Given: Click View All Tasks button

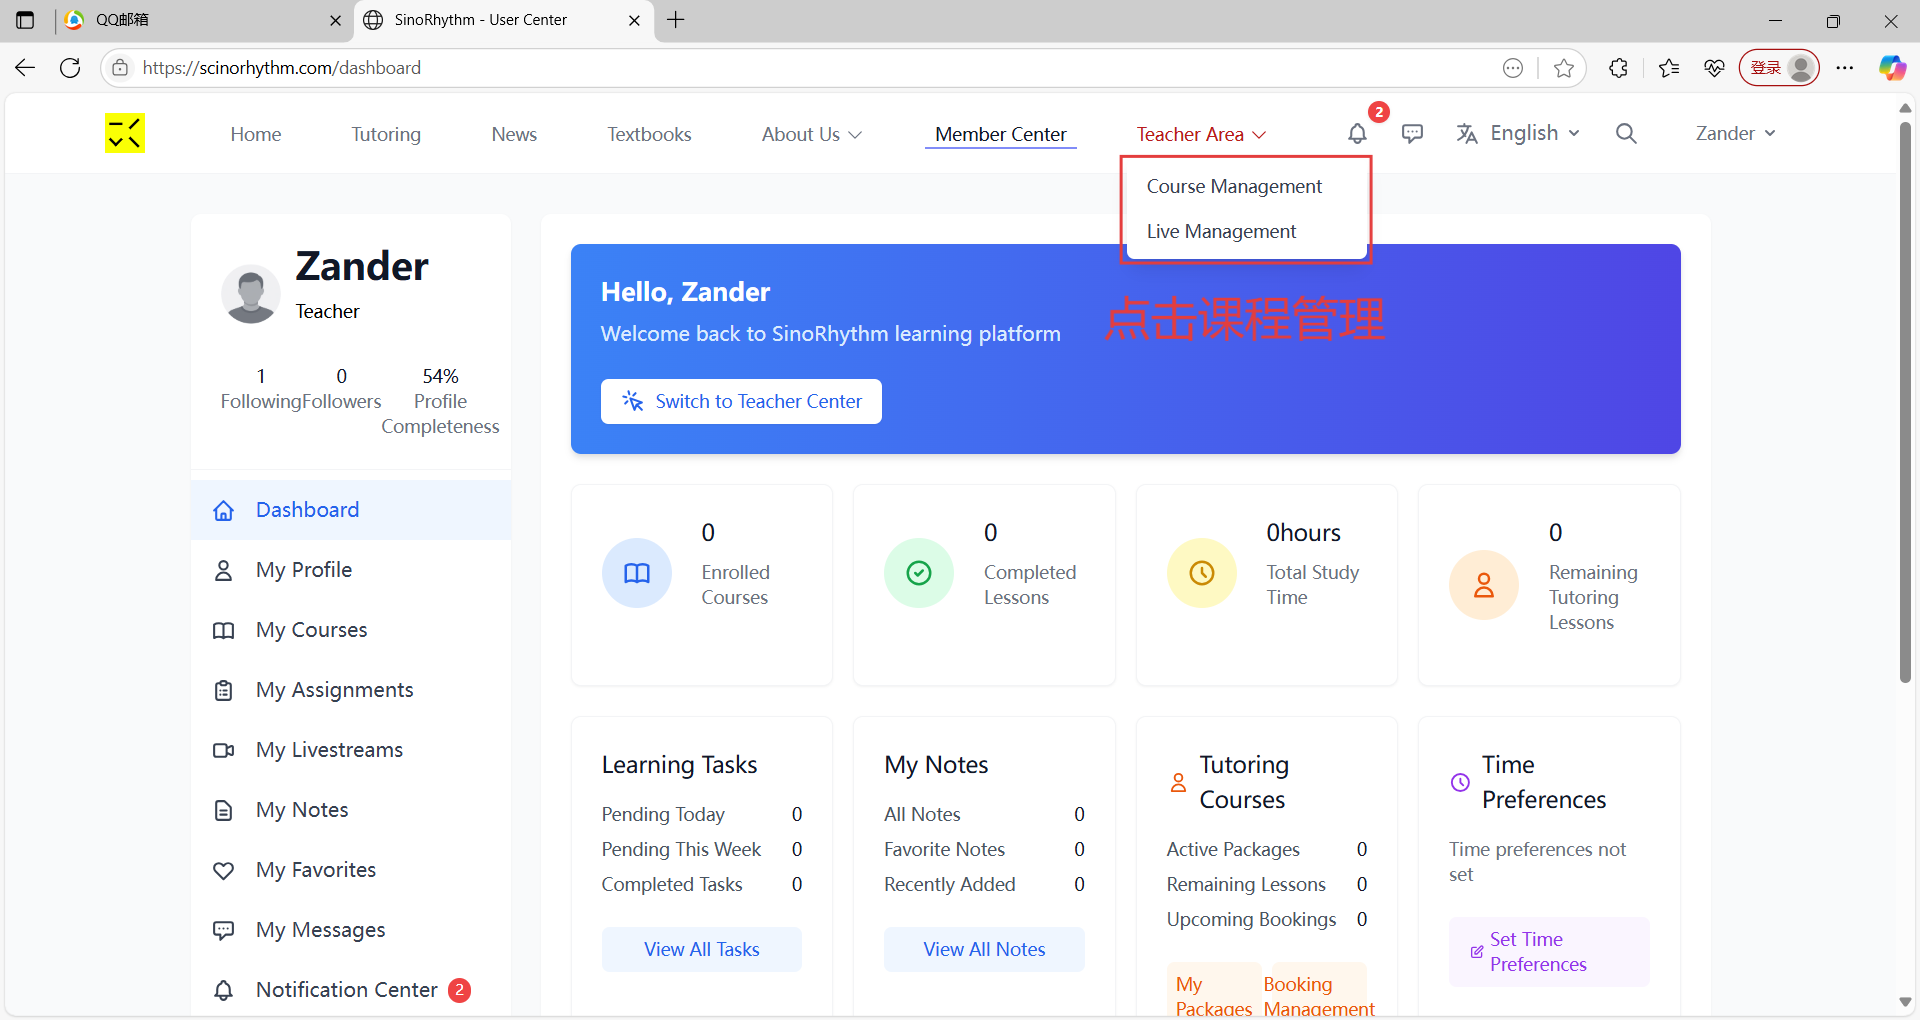Looking at the screenshot, I should tap(702, 949).
